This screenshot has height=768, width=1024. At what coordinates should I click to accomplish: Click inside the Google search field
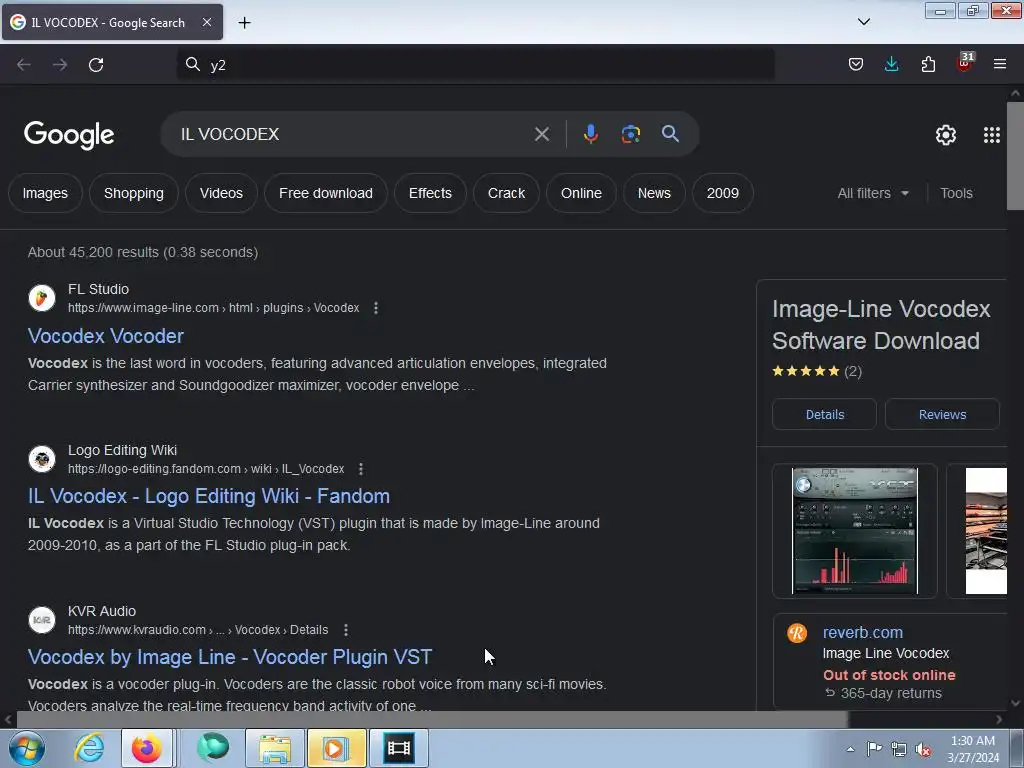tap(353, 135)
